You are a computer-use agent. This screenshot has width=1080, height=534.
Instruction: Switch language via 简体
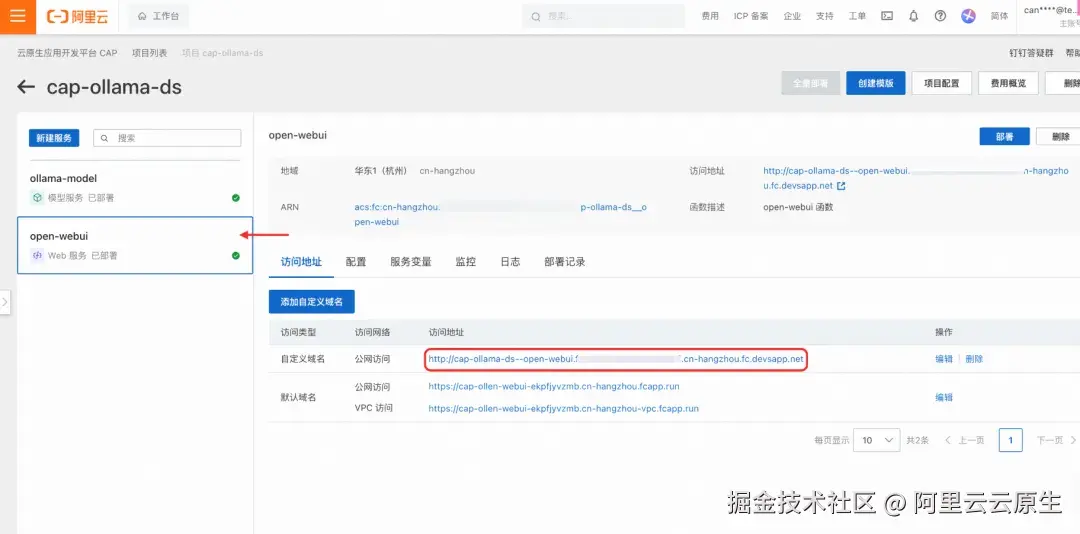pos(999,17)
